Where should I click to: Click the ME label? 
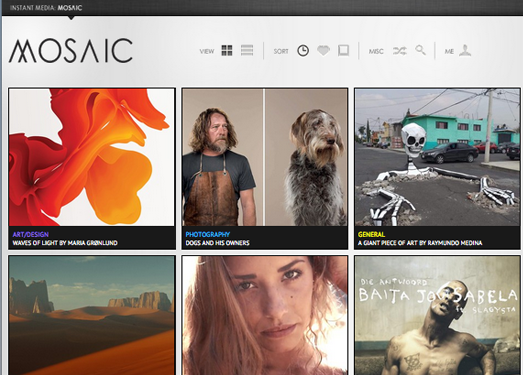[449, 51]
